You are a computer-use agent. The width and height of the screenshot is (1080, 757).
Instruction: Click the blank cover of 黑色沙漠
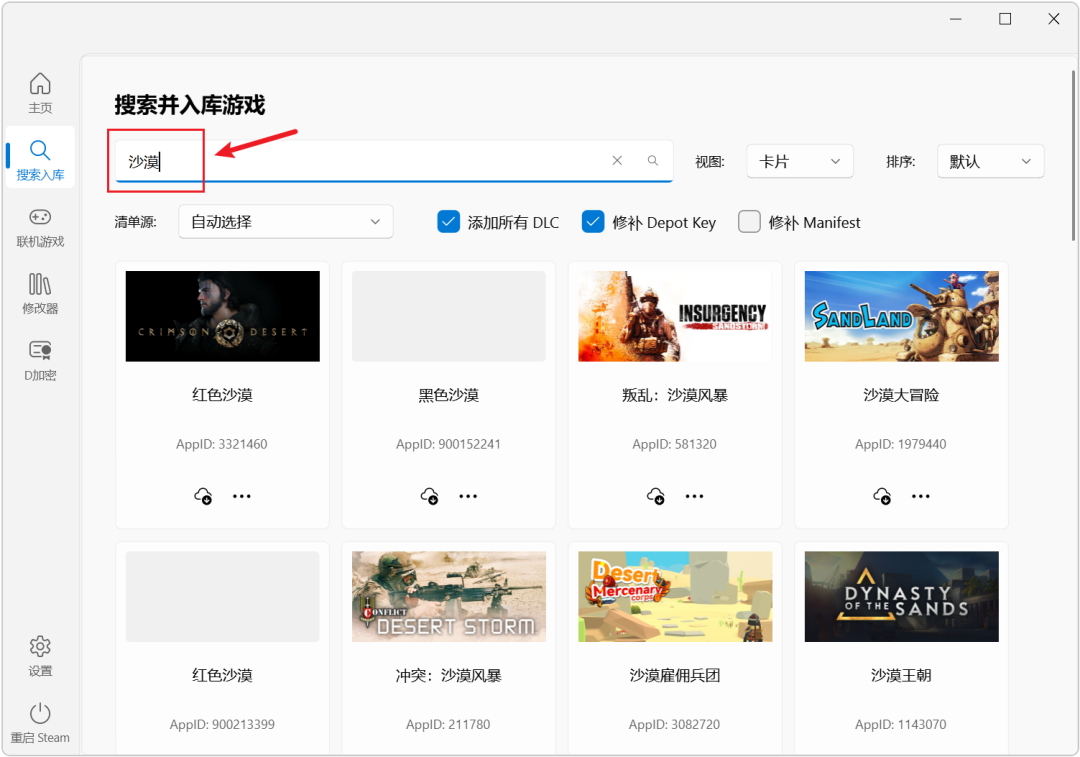(x=449, y=316)
